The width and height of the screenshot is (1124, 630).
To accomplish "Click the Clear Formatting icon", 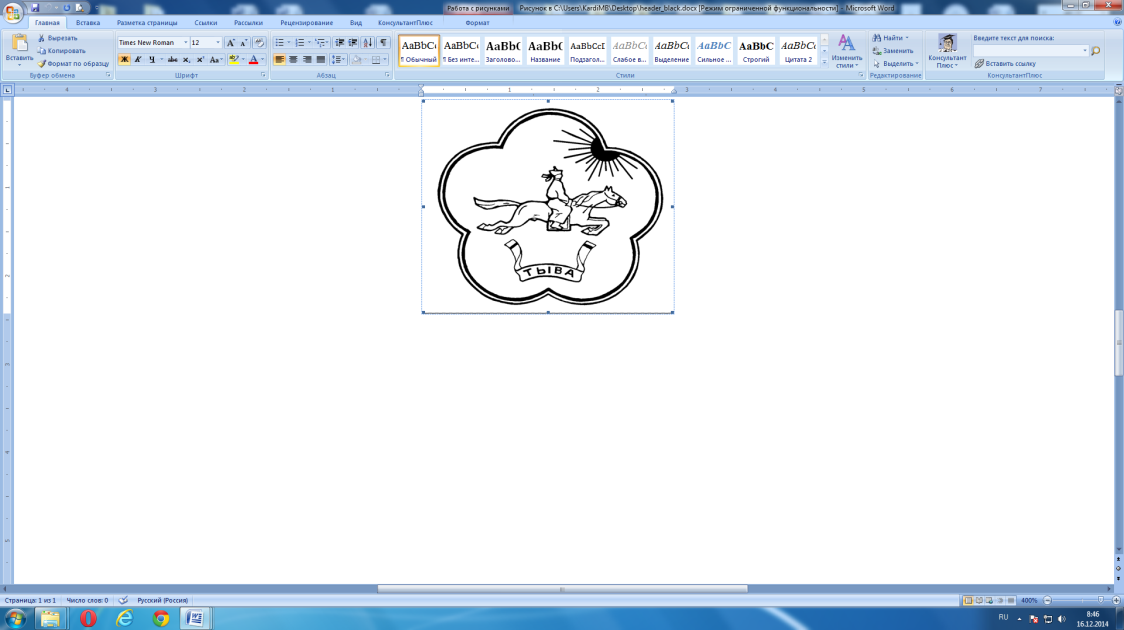I will [x=260, y=43].
